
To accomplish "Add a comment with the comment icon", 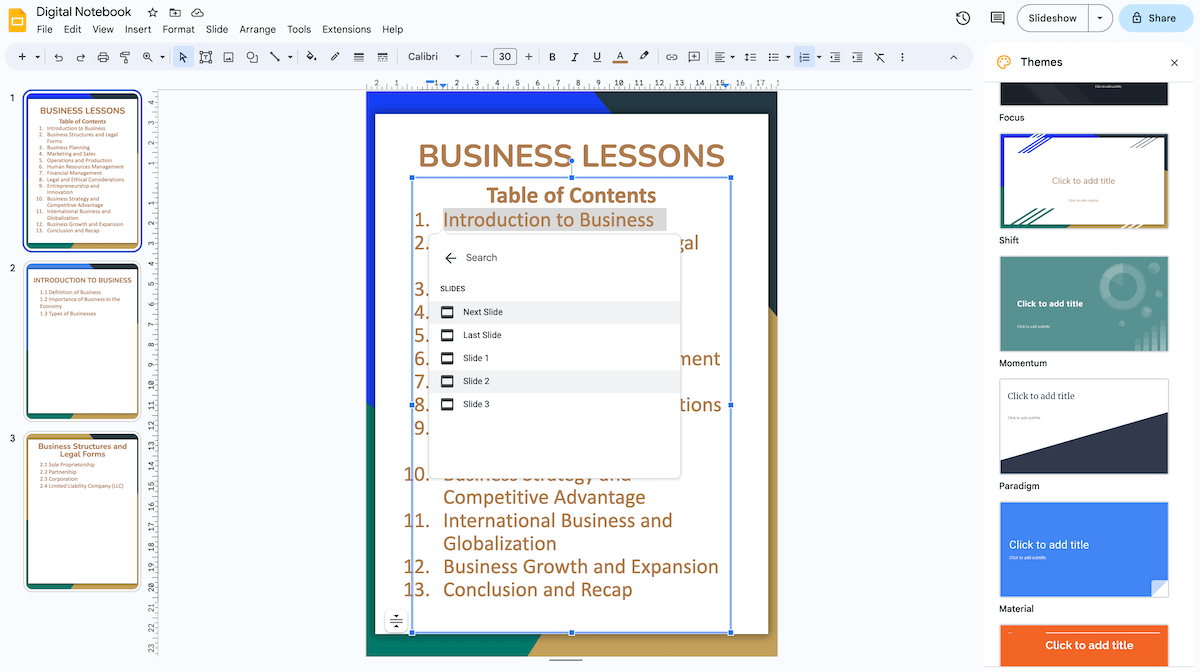I will pos(694,57).
